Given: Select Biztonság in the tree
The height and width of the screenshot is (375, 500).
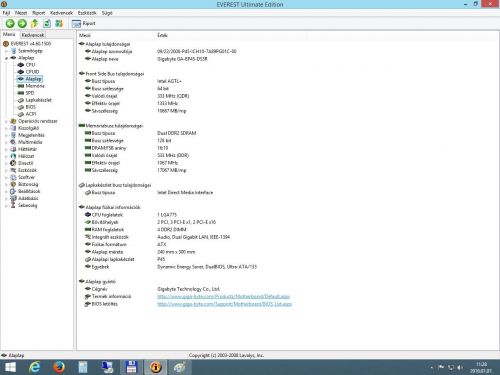Looking at the screenshot, I should (28, 184).
